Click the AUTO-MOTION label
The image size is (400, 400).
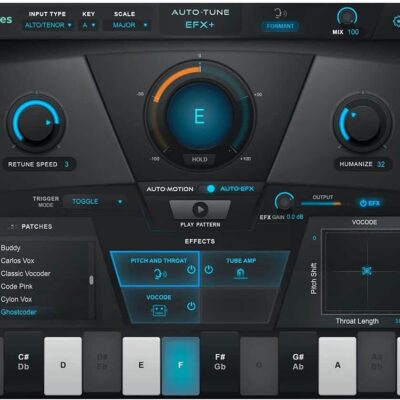tap(170, 189)
